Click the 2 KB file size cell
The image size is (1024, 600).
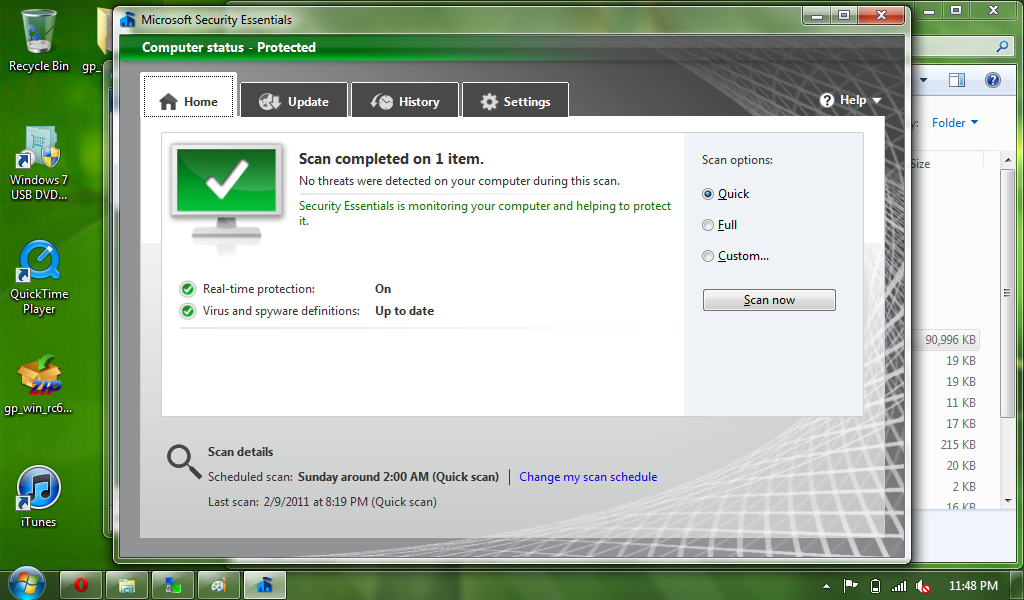[x=964, y=486]
